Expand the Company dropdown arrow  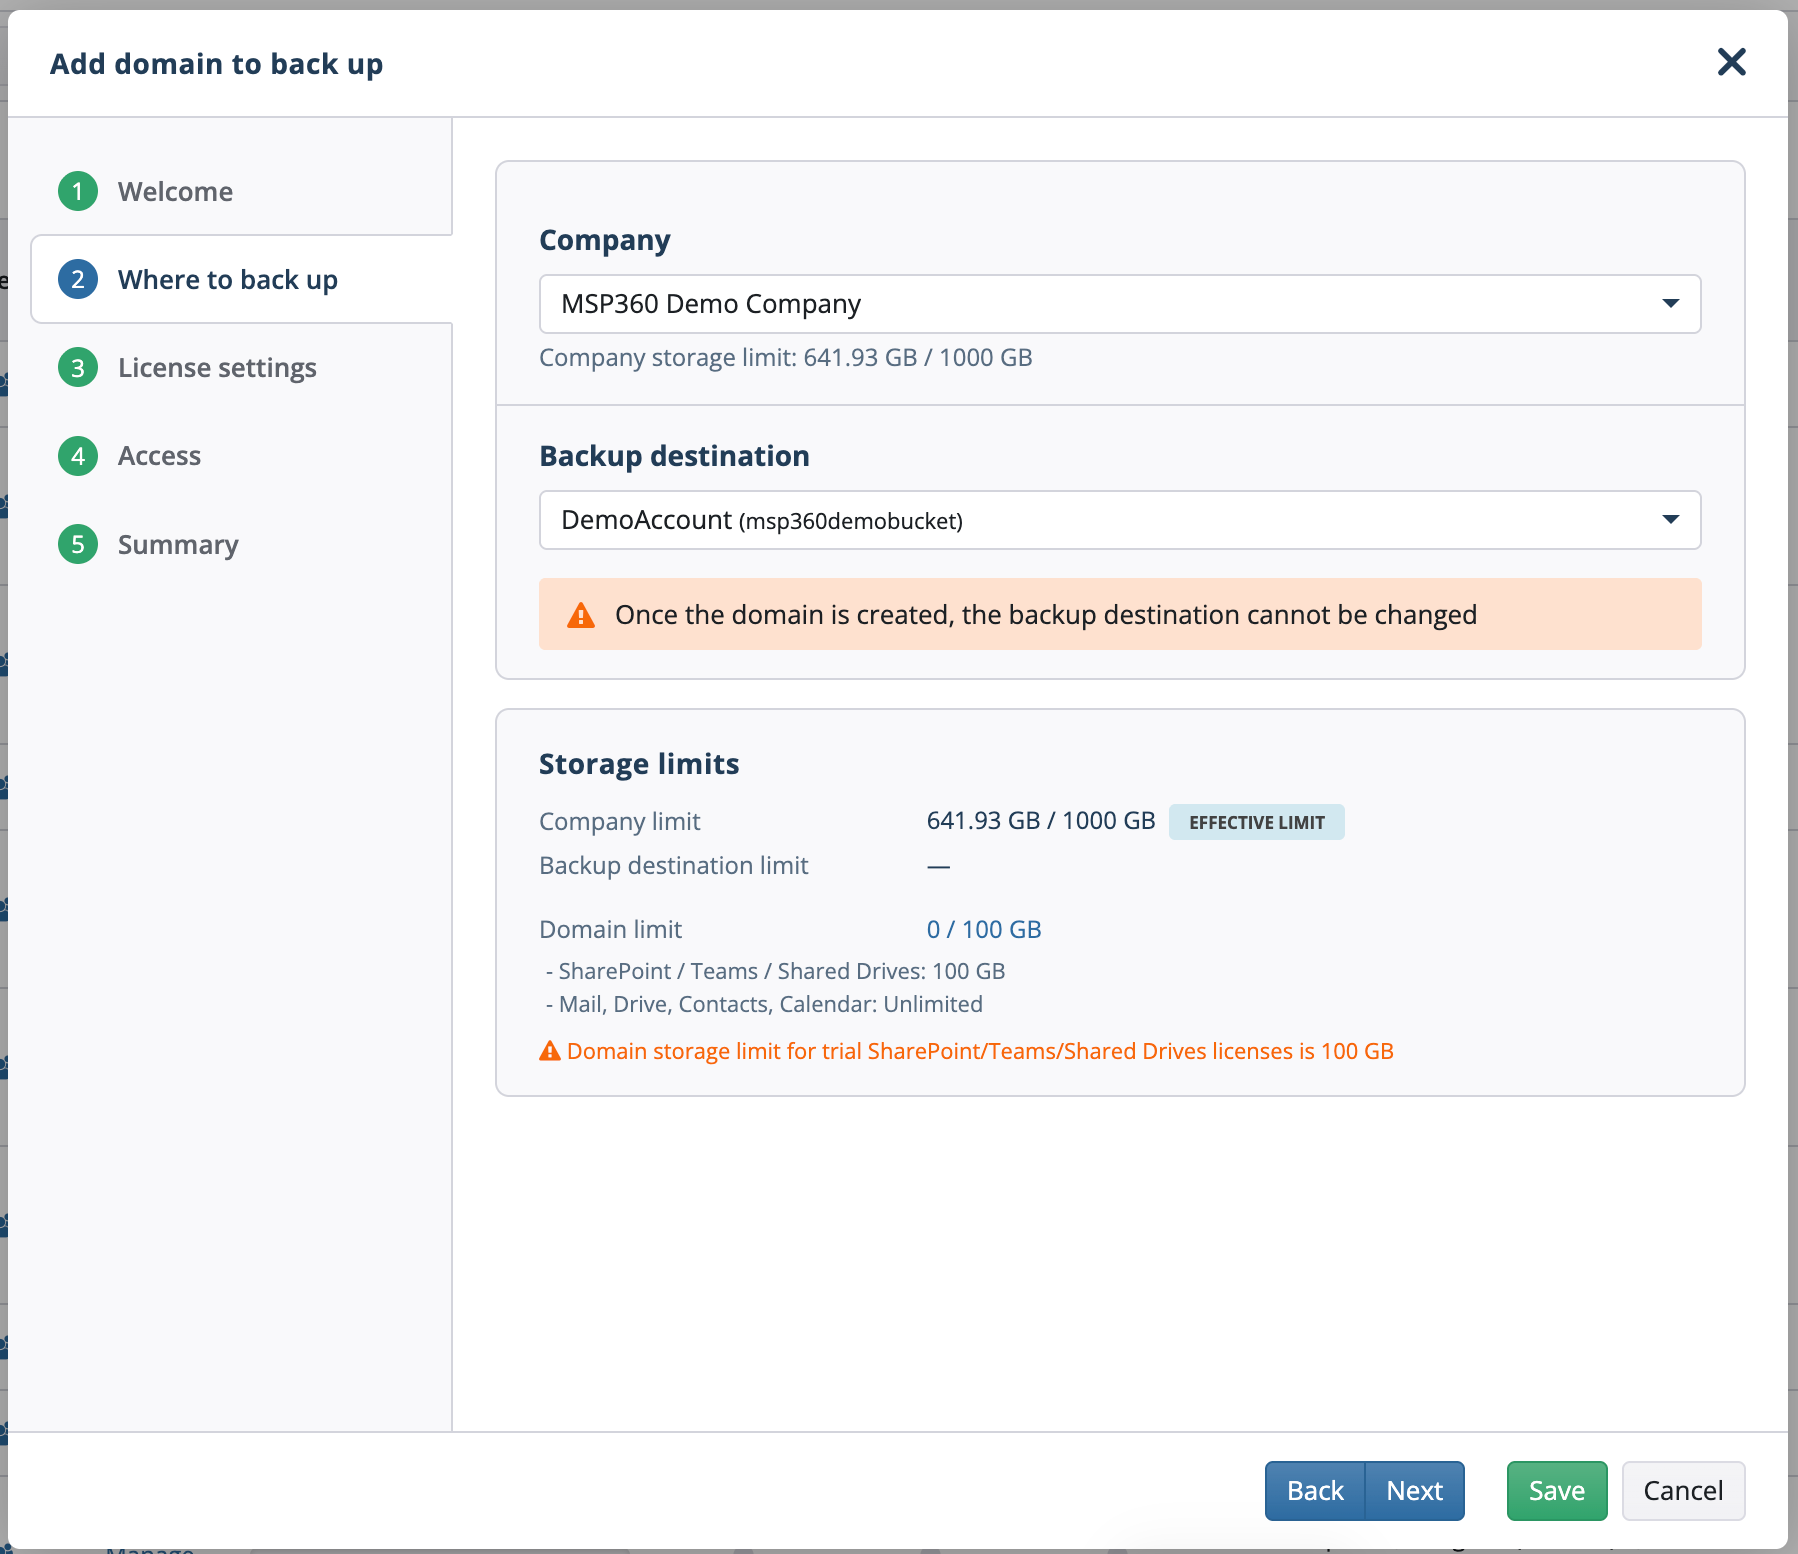click(1670, 304)
